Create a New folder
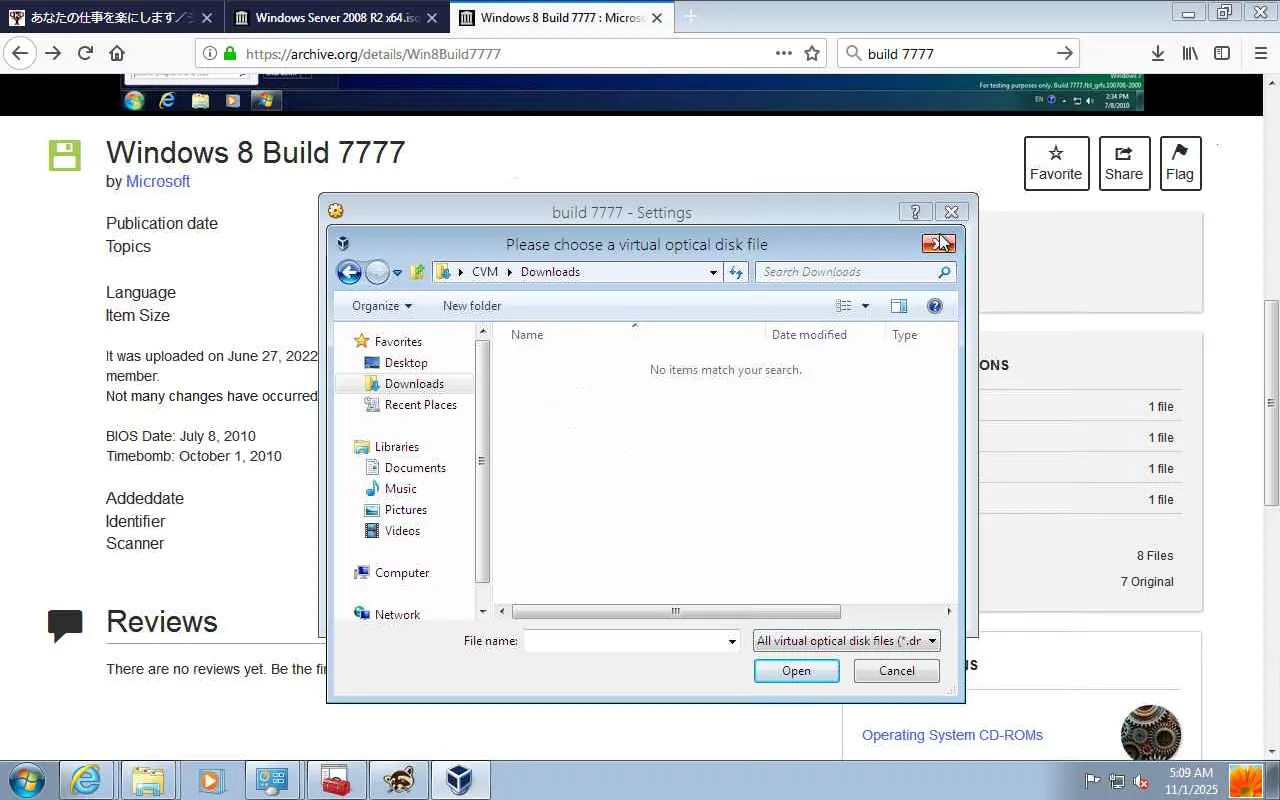Screen dimensions: 1280x800 pos(472,306)
